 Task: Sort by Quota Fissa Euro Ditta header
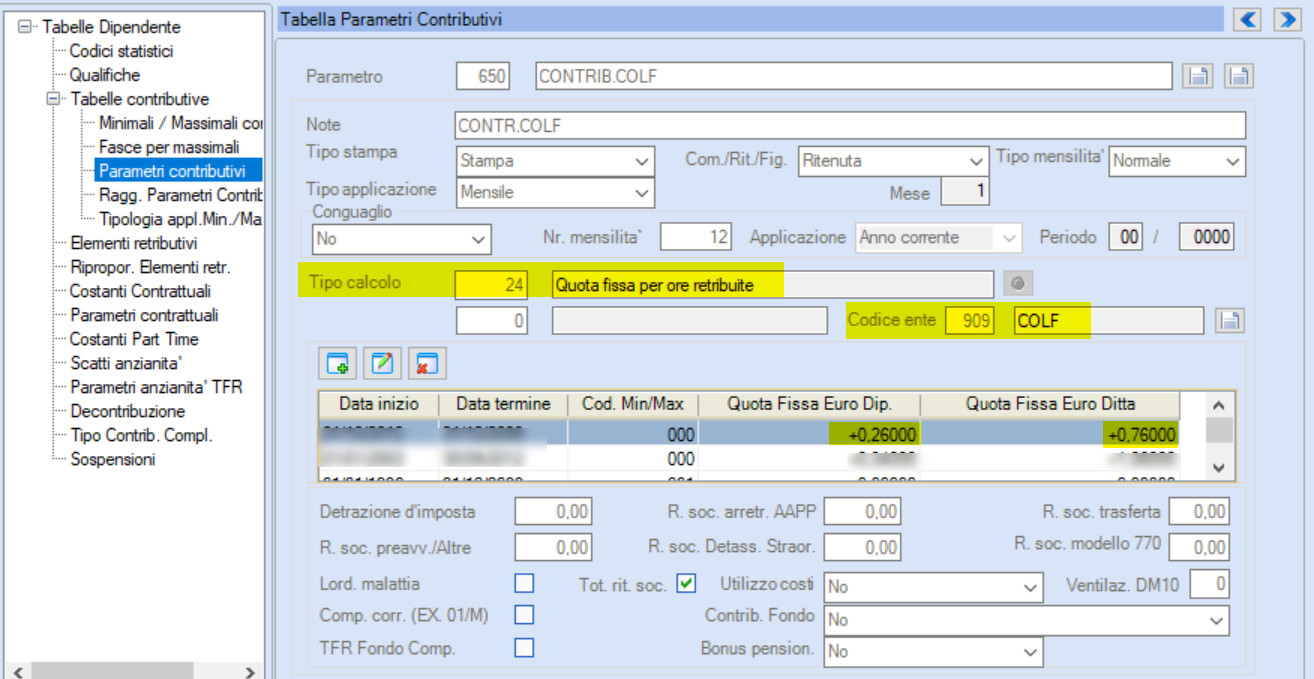1049,405
